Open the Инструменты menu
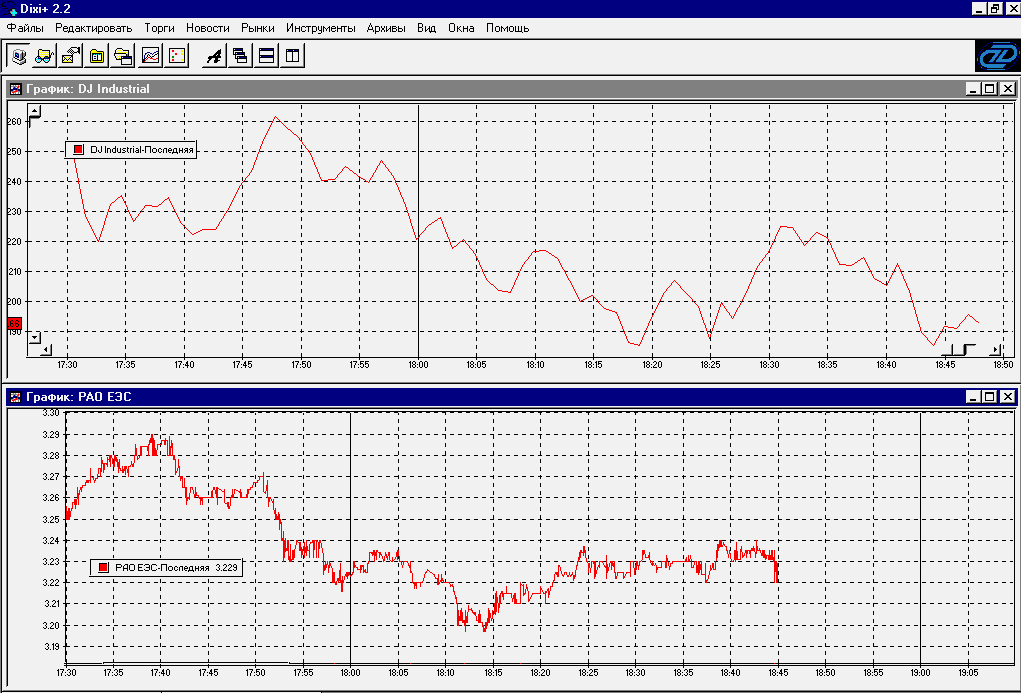Screen dimensions: 1021x693 pos(321,28)
